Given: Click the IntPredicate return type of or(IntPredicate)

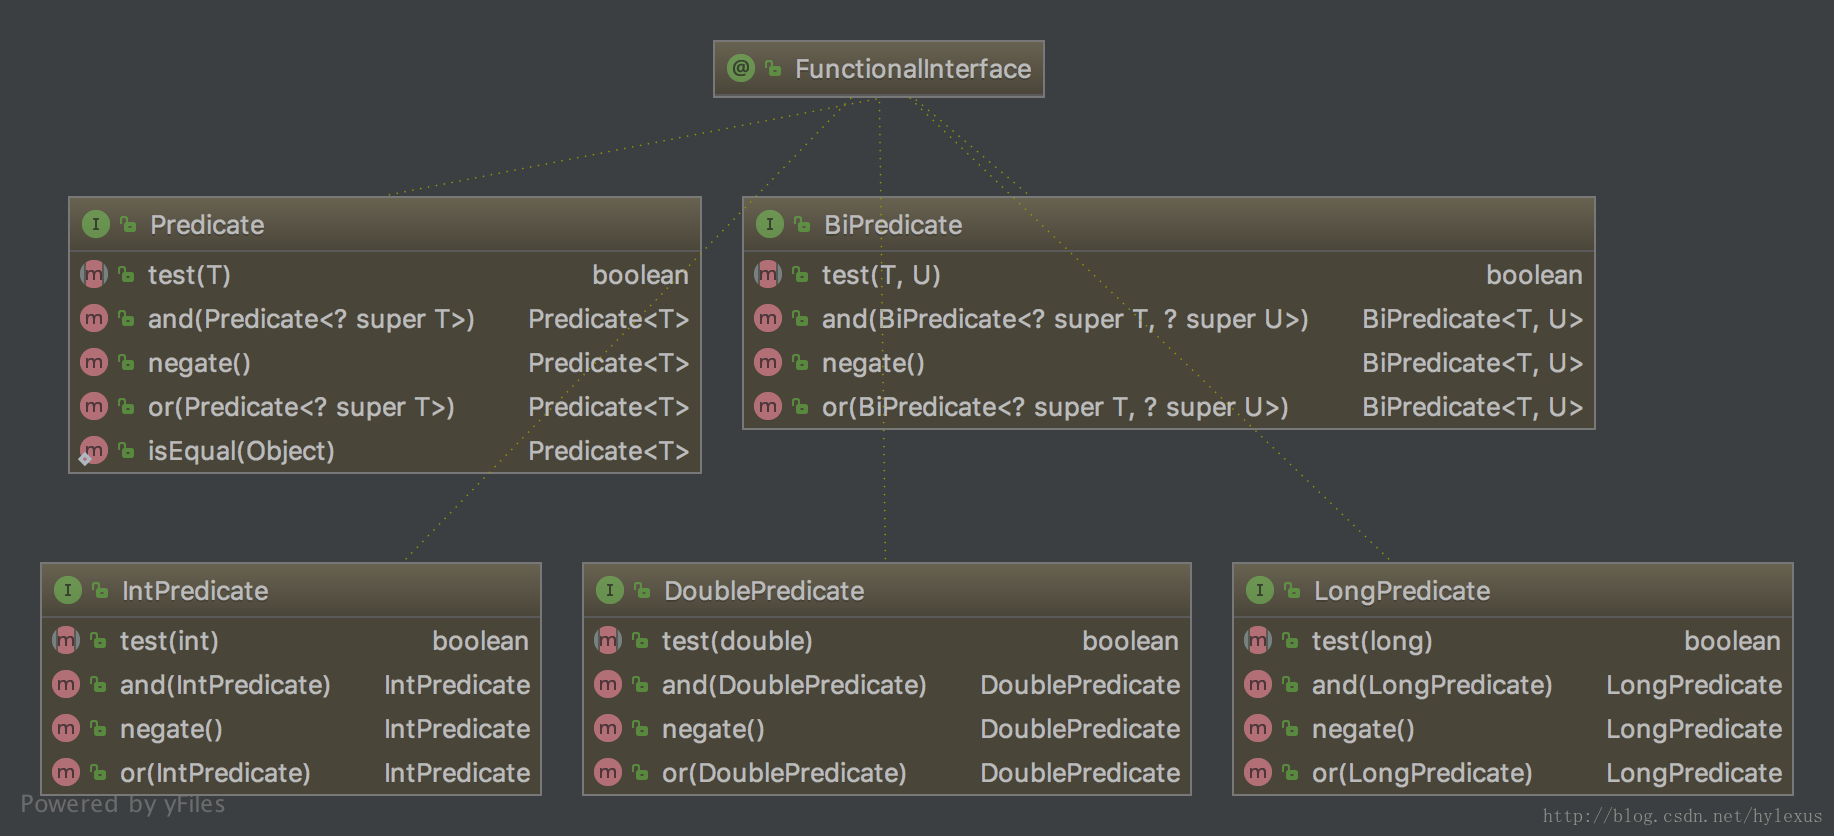Looking at the screenshot, I should pos(457,773).
